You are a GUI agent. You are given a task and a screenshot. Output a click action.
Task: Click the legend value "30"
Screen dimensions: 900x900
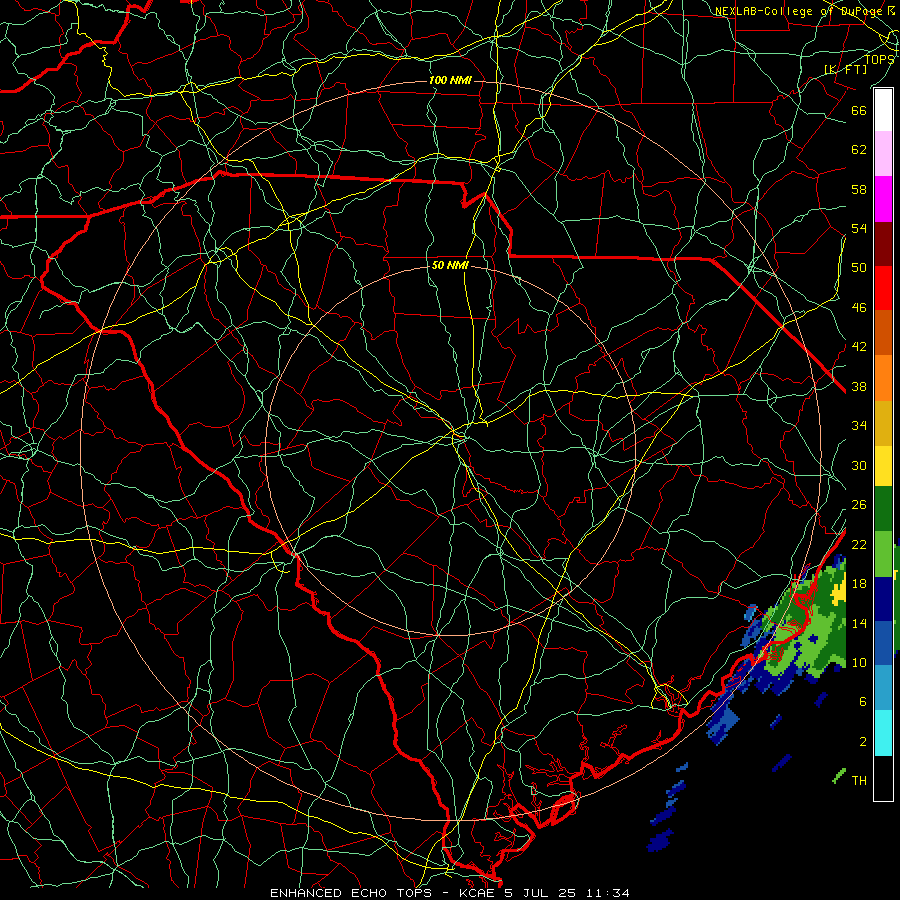click(859, 465)
